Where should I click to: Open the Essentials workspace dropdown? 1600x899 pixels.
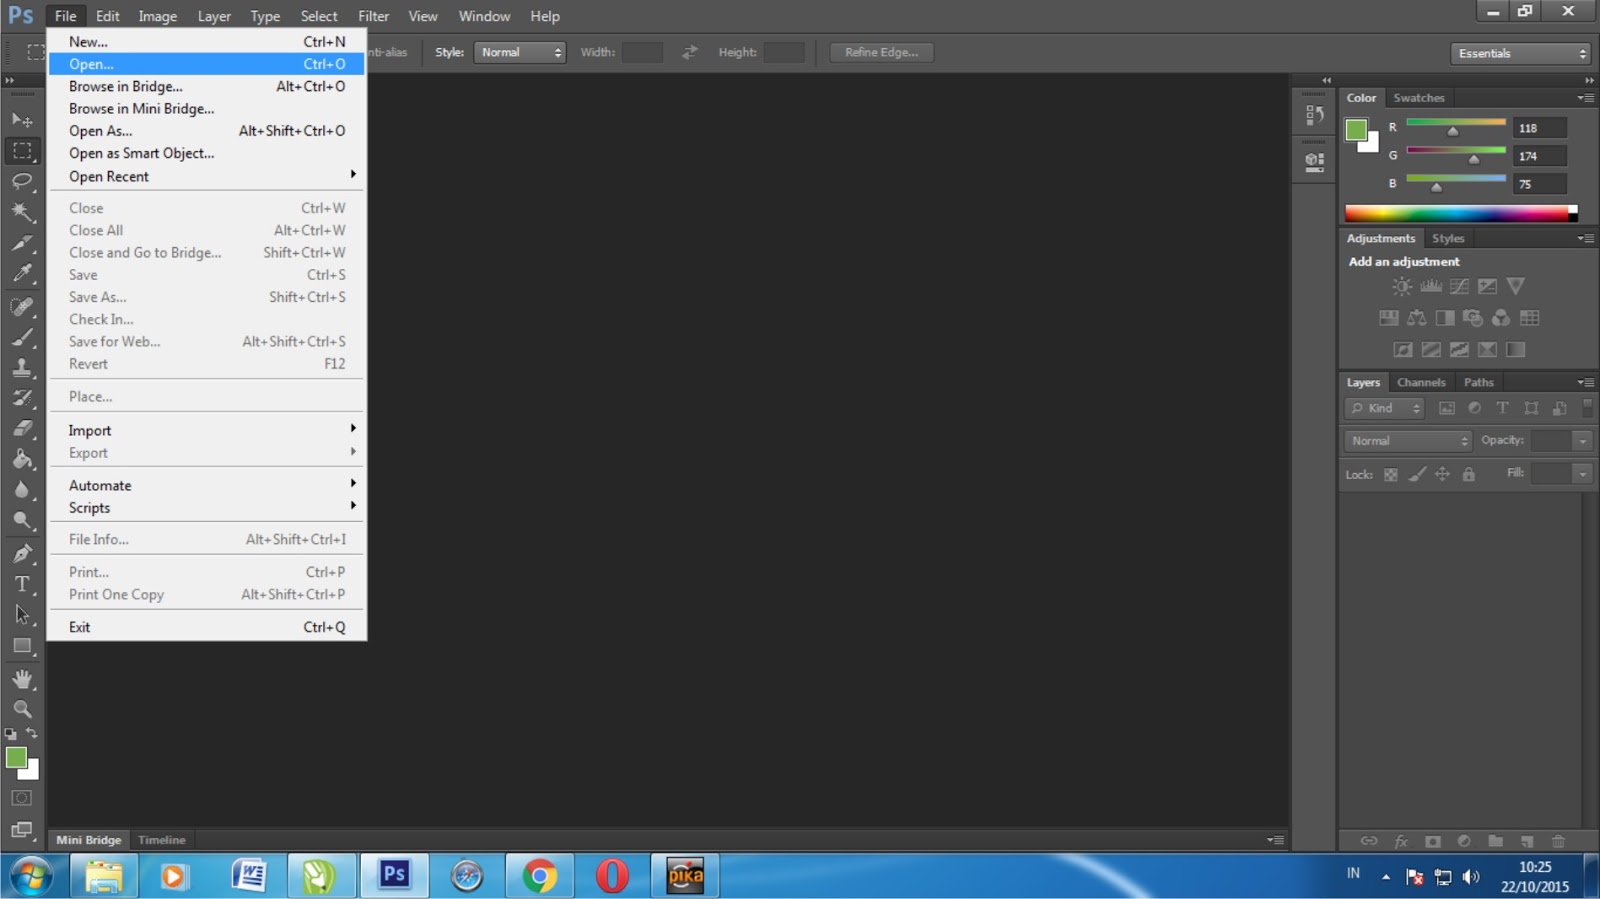point(1520,53)
